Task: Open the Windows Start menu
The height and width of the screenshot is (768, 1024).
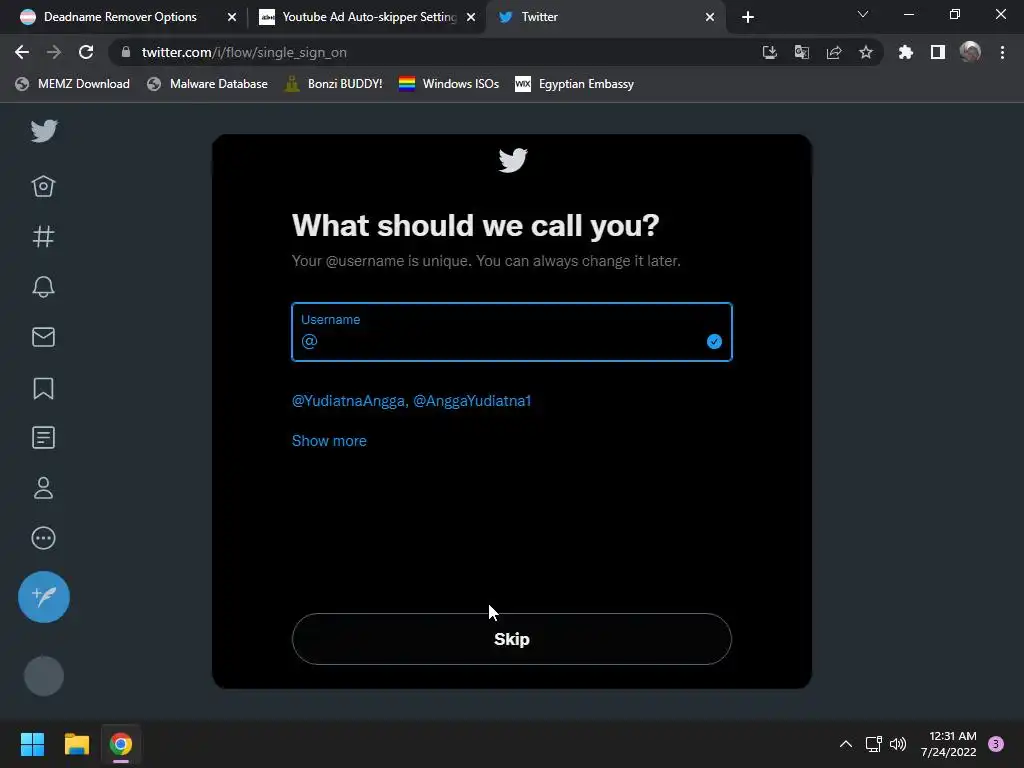Action: click(32, 744)
